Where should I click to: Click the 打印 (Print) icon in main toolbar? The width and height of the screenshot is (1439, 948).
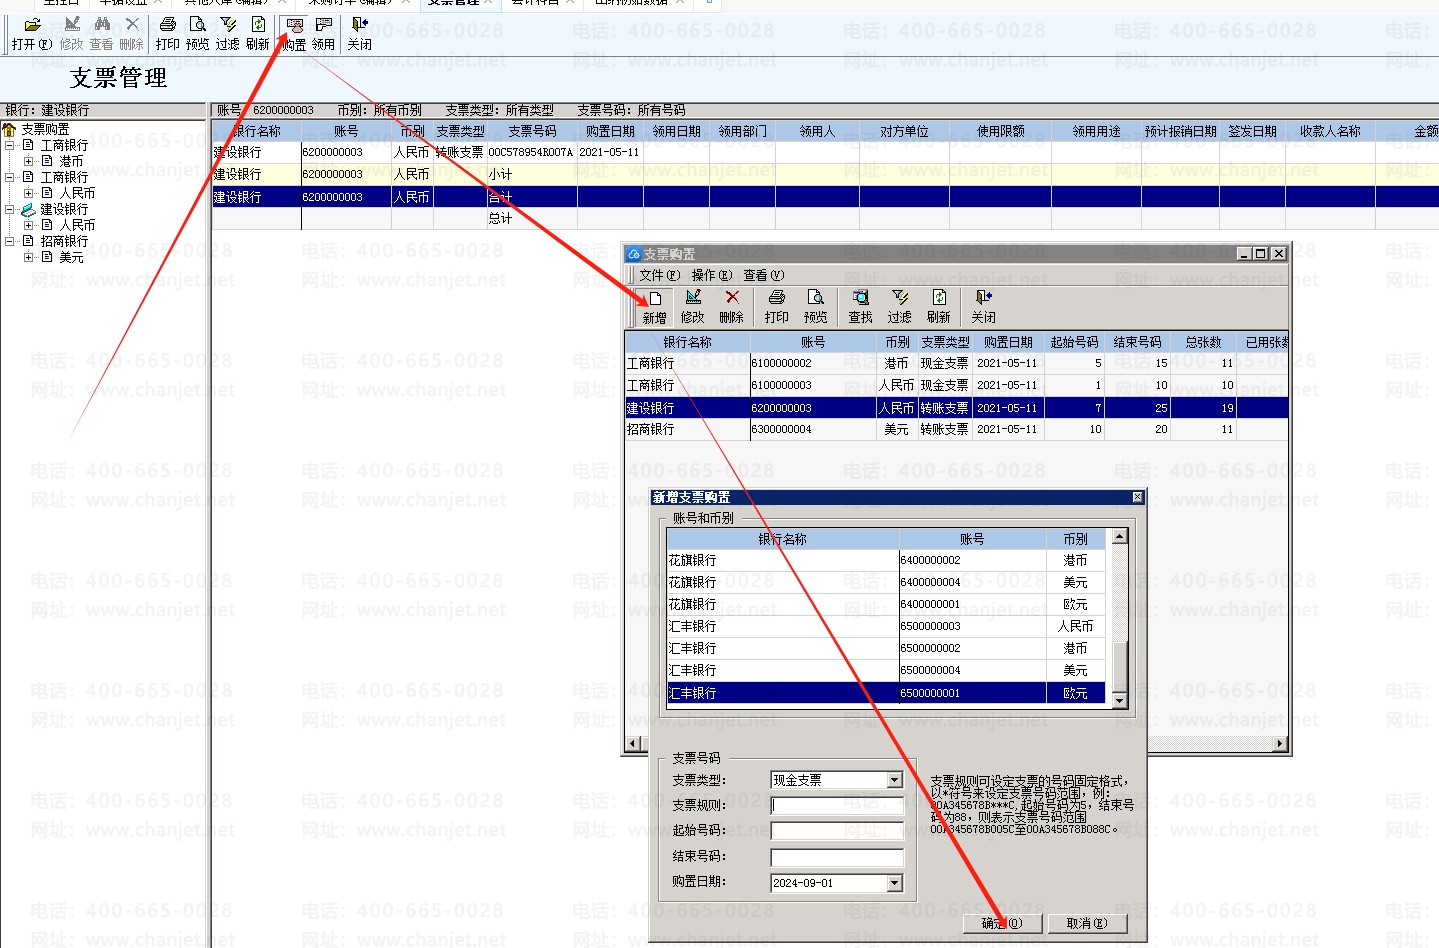click(168, 33)
